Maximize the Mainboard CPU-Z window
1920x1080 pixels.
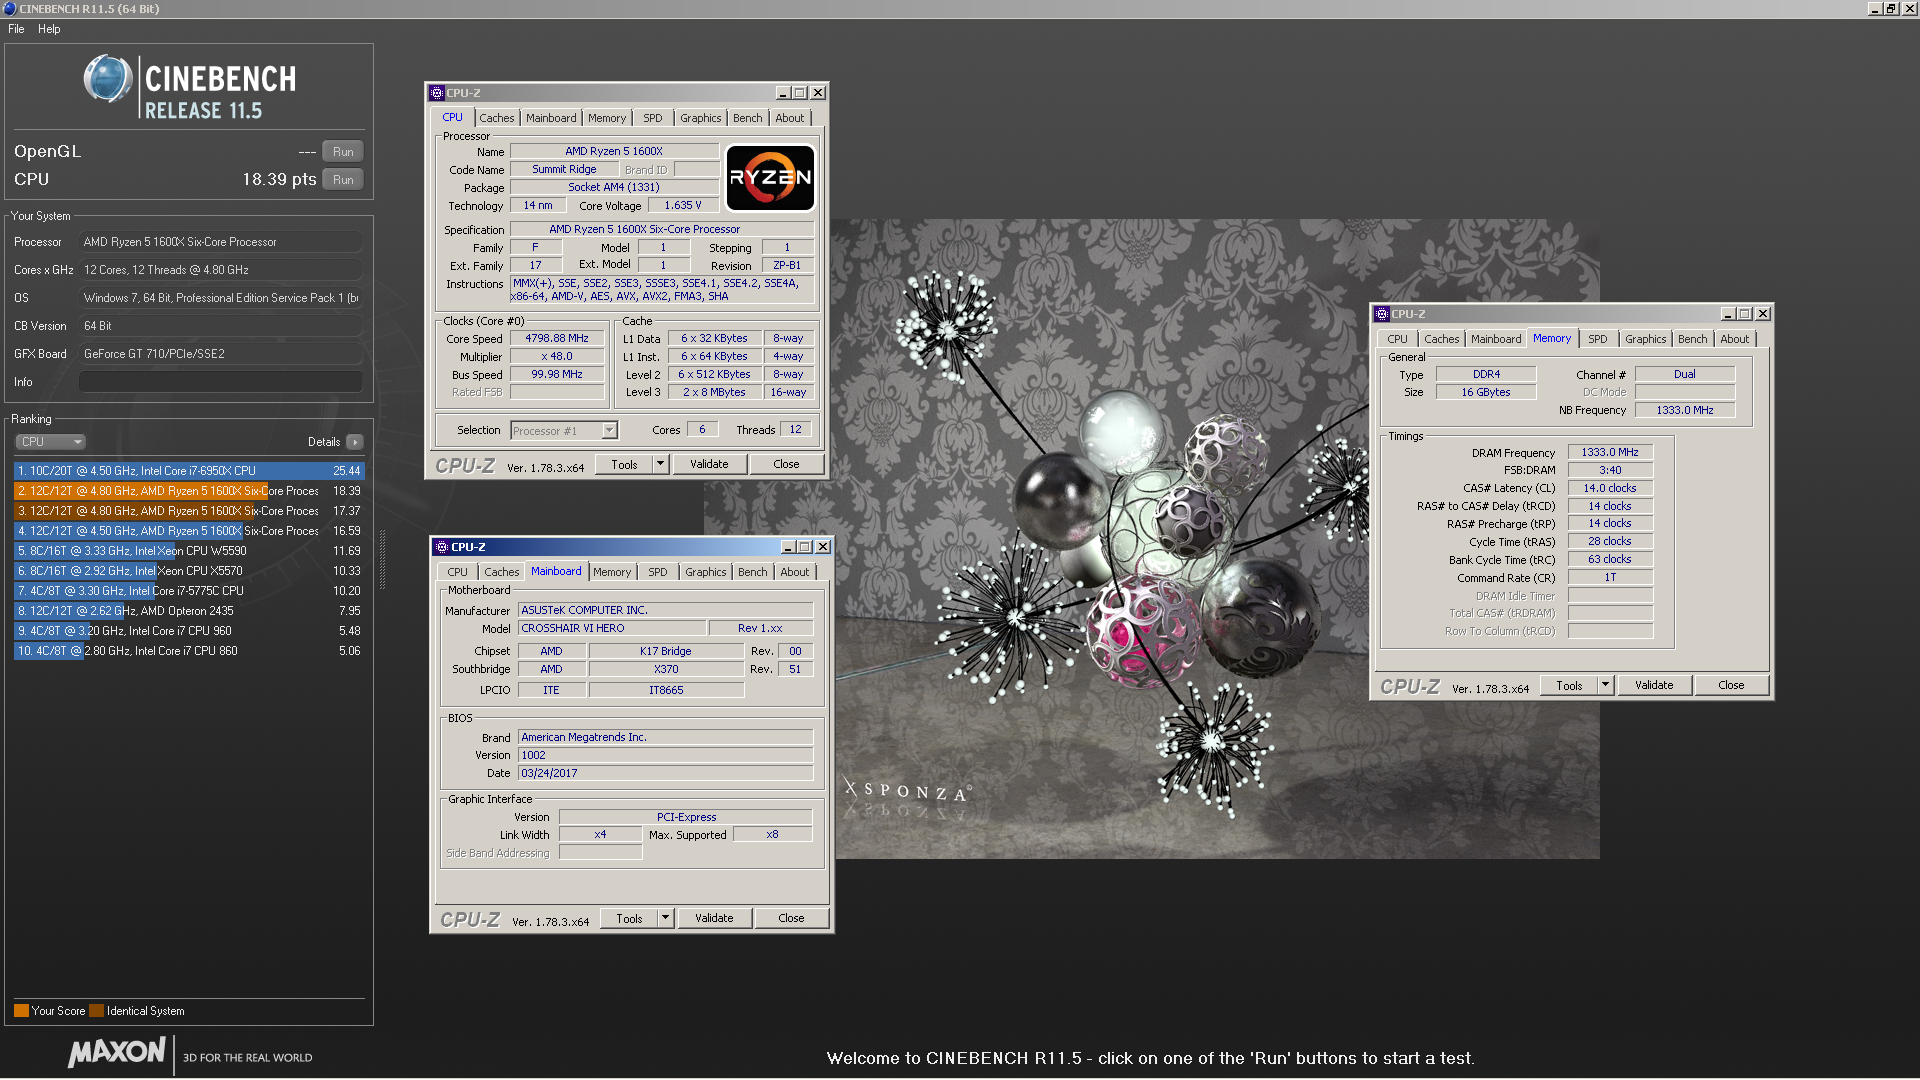point(805,547)
